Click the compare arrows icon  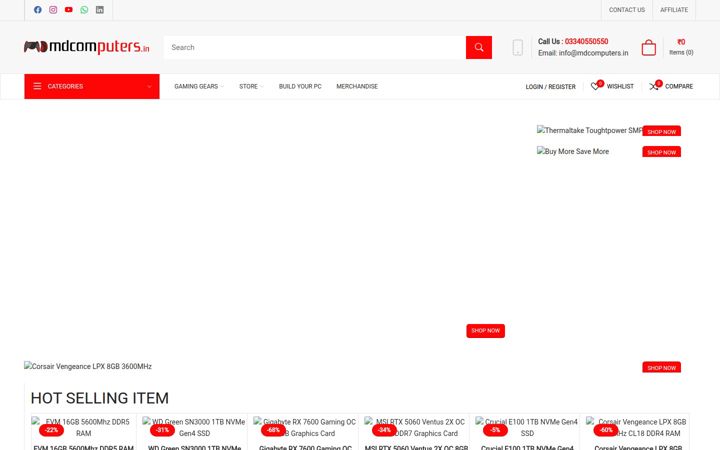(653, 86)
